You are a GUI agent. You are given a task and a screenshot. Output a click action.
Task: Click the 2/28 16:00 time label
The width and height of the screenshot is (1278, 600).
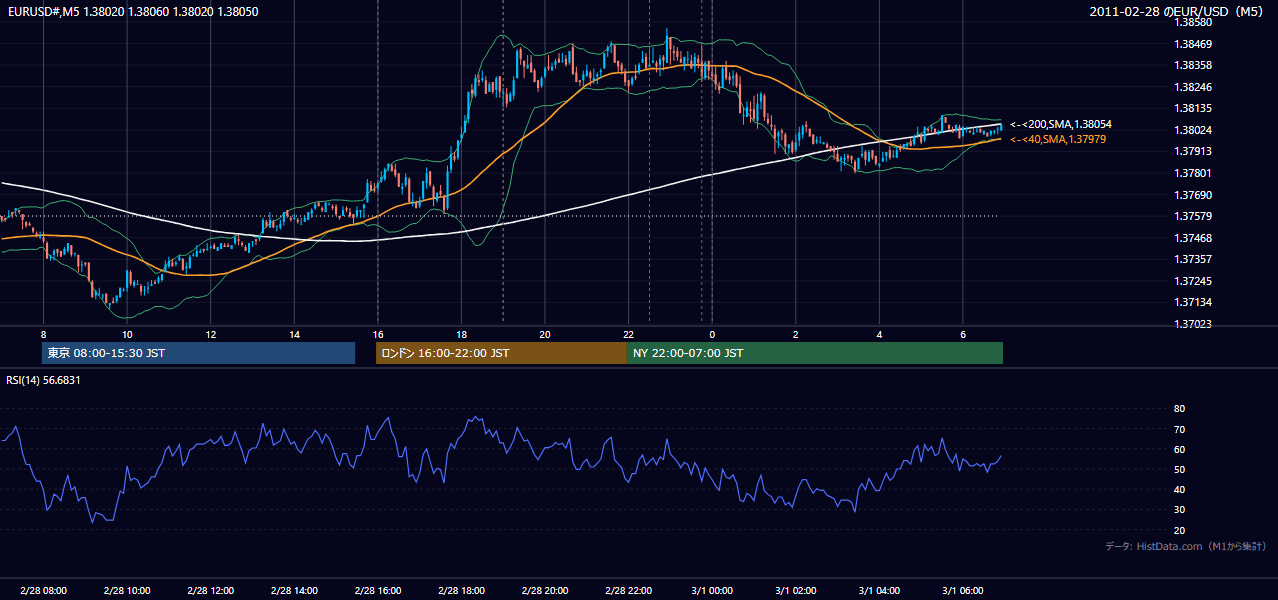(x=378, y=590)
